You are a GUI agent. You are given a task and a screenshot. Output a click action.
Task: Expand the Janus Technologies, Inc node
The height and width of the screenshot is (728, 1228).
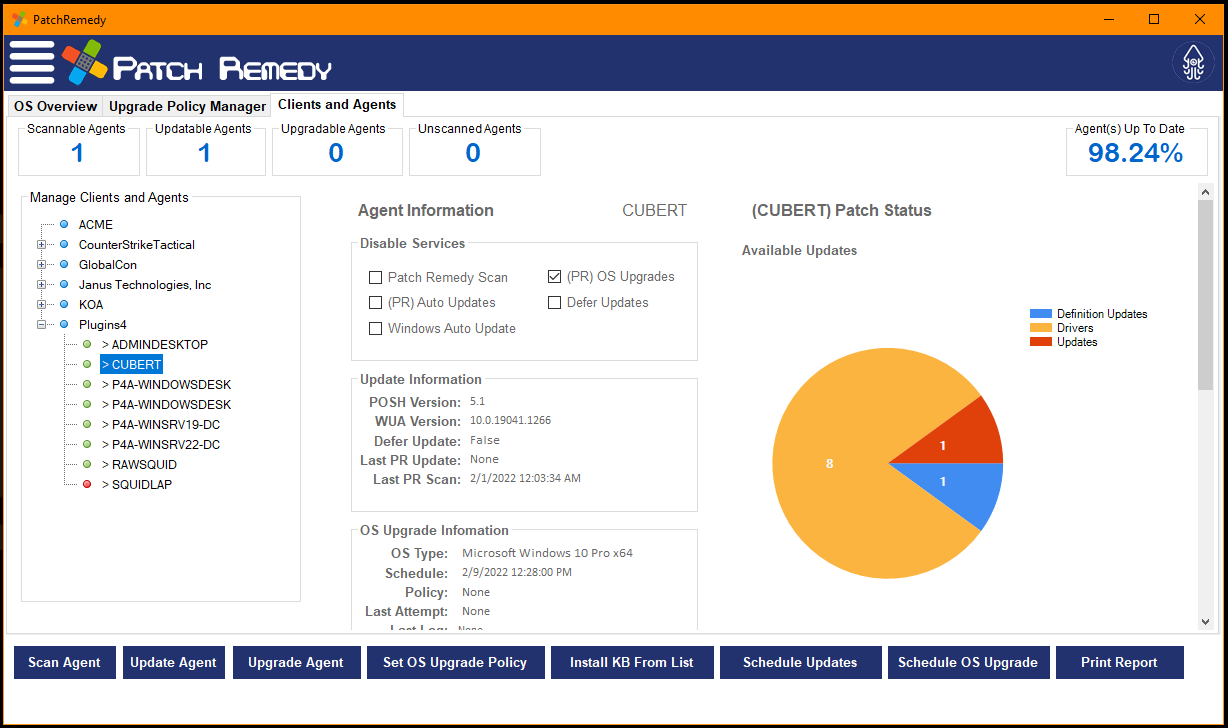tap(40, 284)
